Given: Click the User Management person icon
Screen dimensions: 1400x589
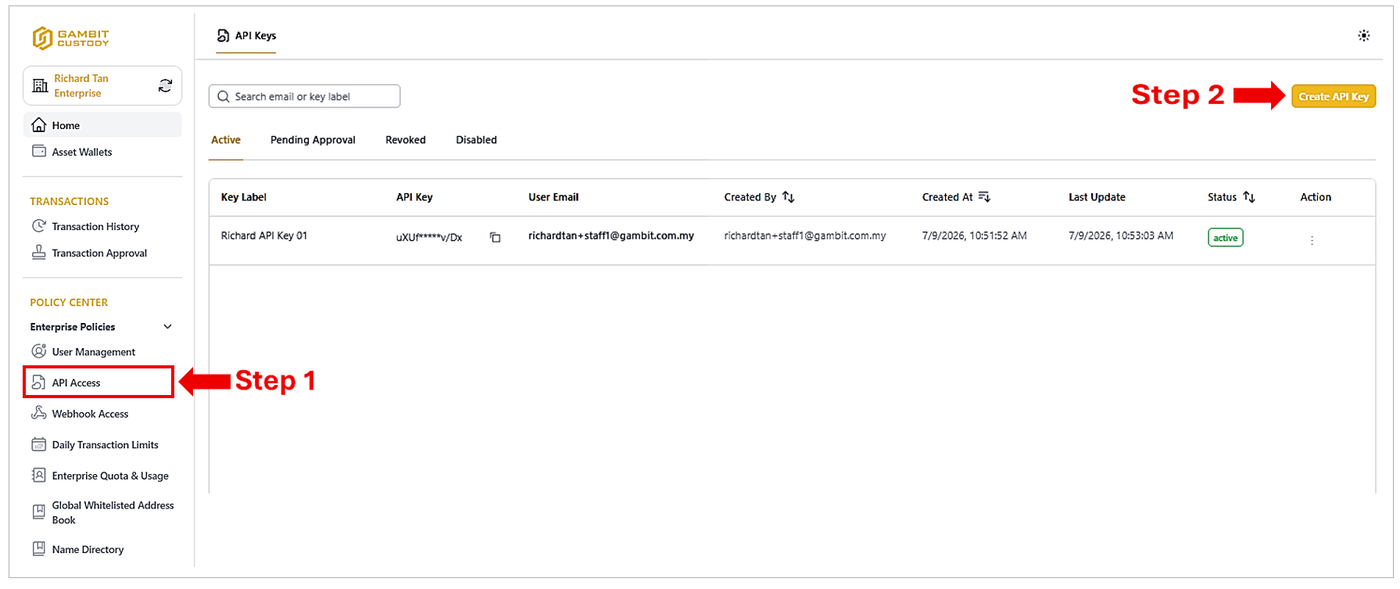Looking at the screenshot, I should pos(39,352).
